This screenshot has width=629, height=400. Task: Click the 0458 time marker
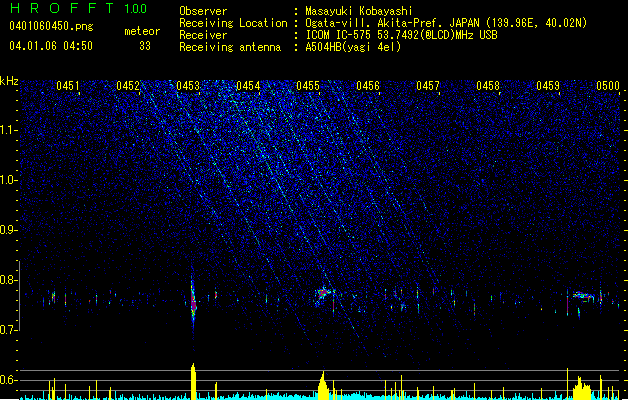coord(488,85)
